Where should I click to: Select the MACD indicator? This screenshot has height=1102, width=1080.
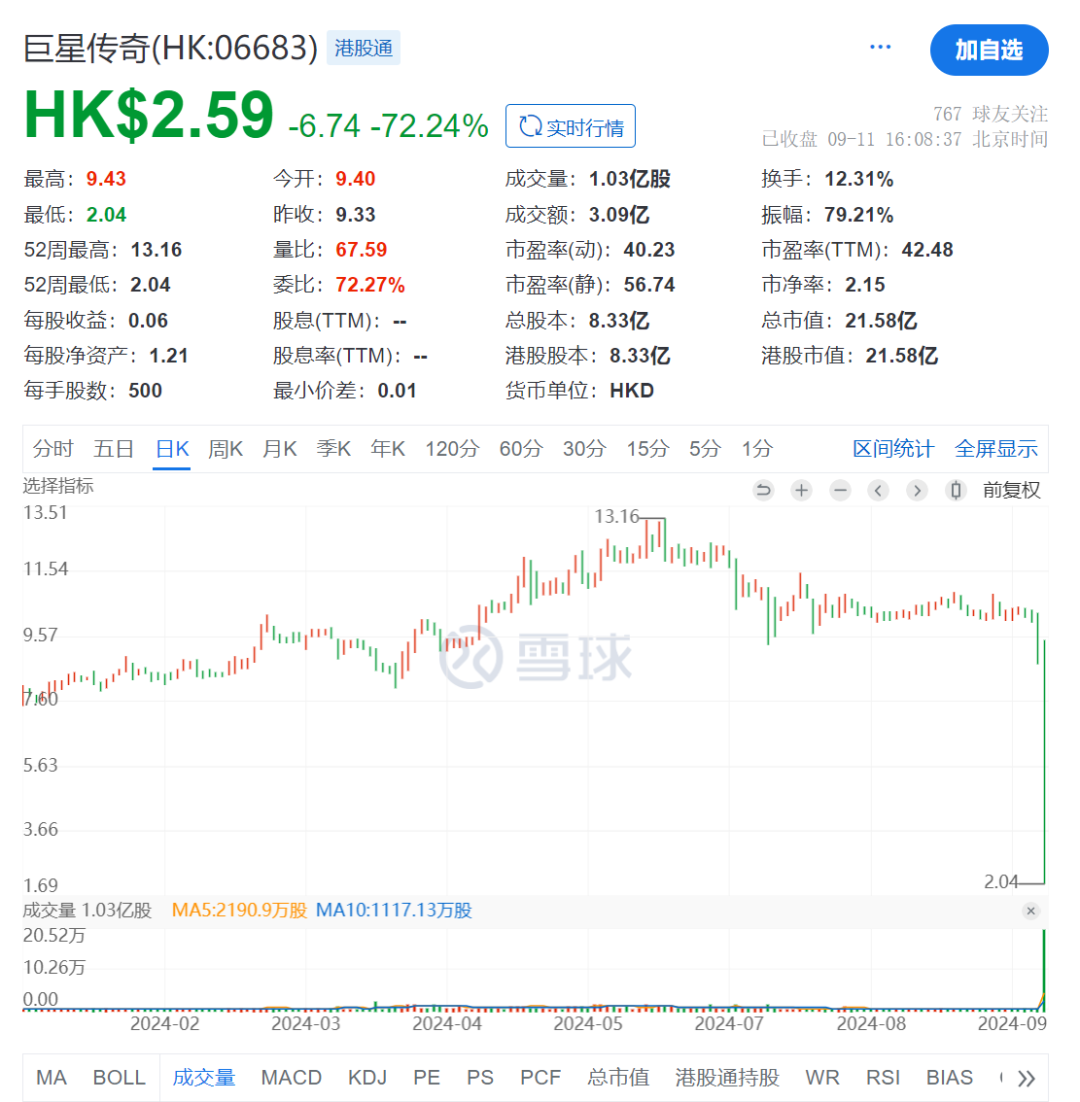pyautogui.click(x=291, y=1077)
